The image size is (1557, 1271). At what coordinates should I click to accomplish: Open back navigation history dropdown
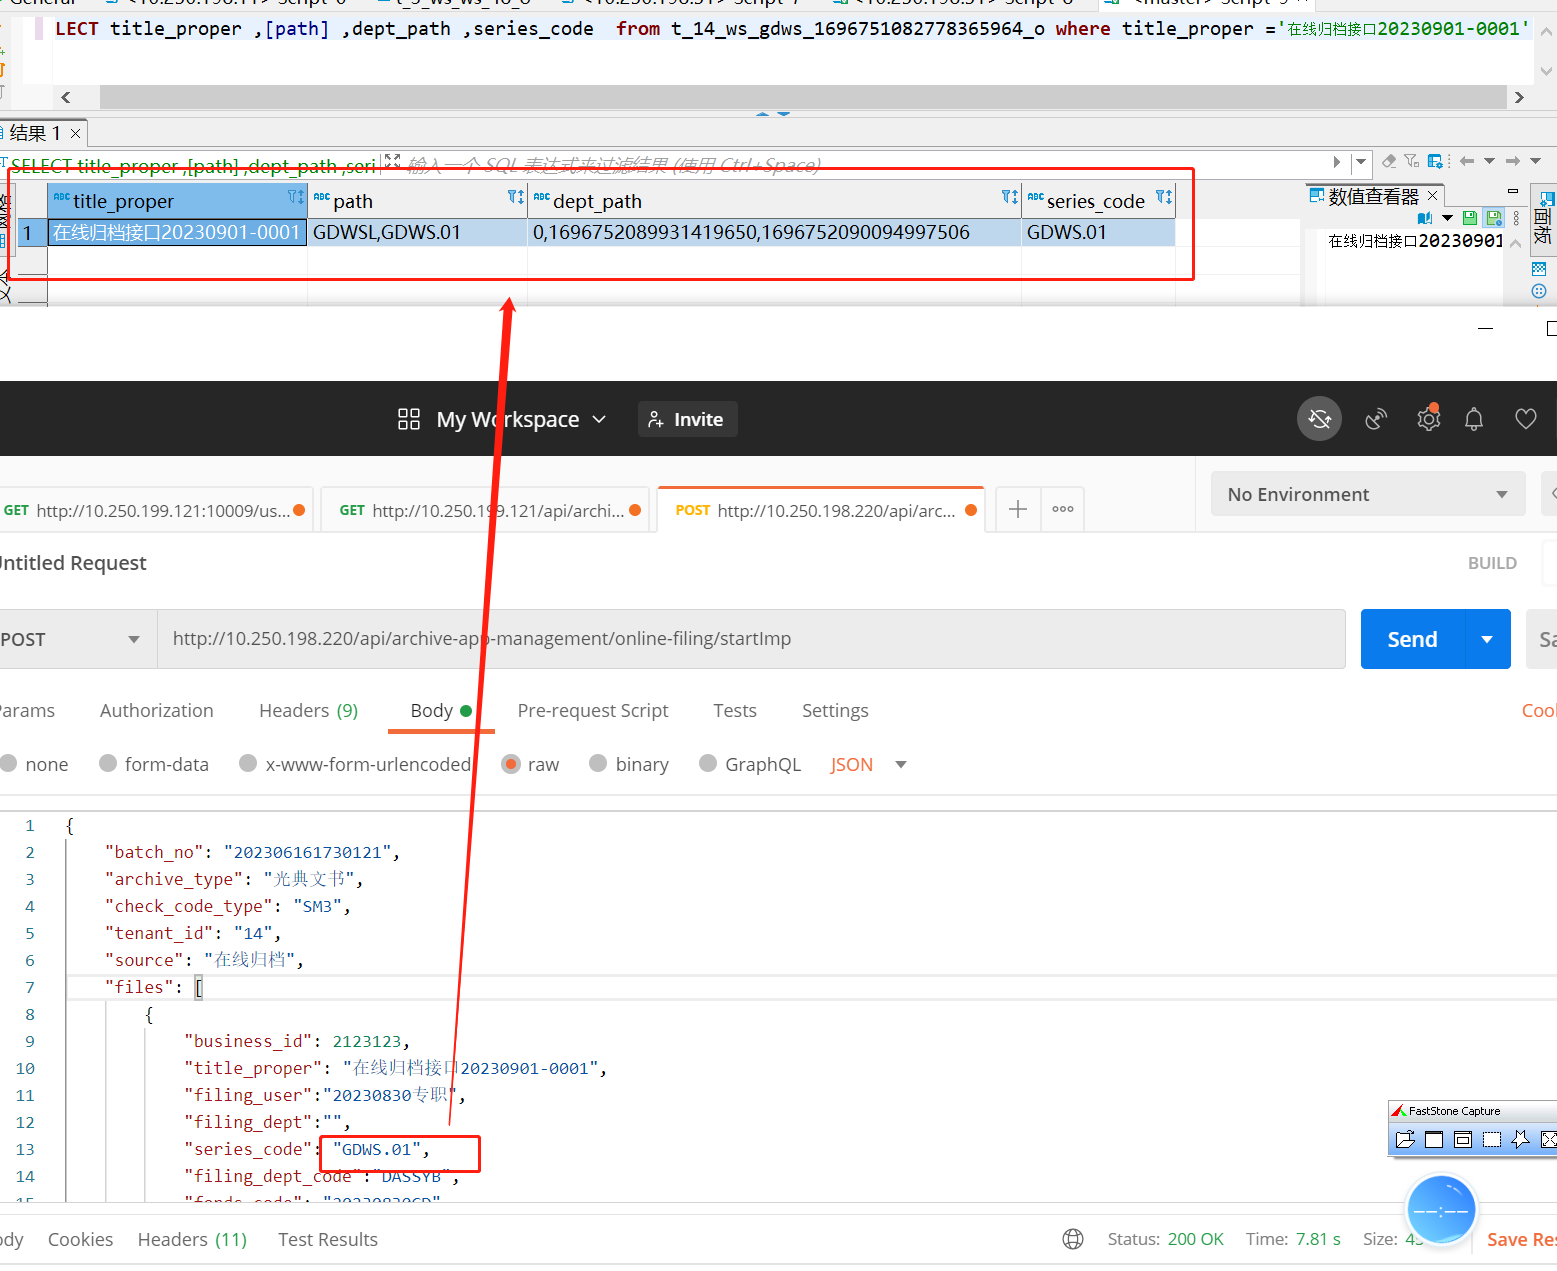[1489, 161]
